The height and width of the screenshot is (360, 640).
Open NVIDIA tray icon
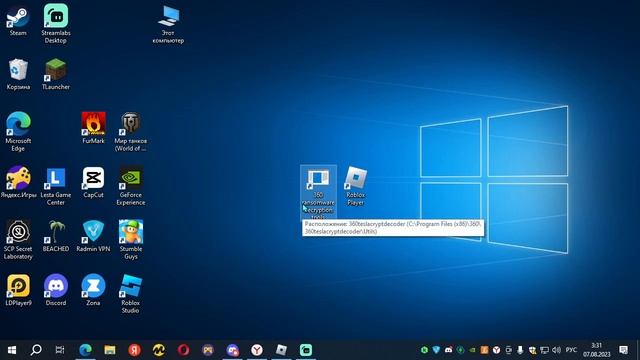point(472,350)
